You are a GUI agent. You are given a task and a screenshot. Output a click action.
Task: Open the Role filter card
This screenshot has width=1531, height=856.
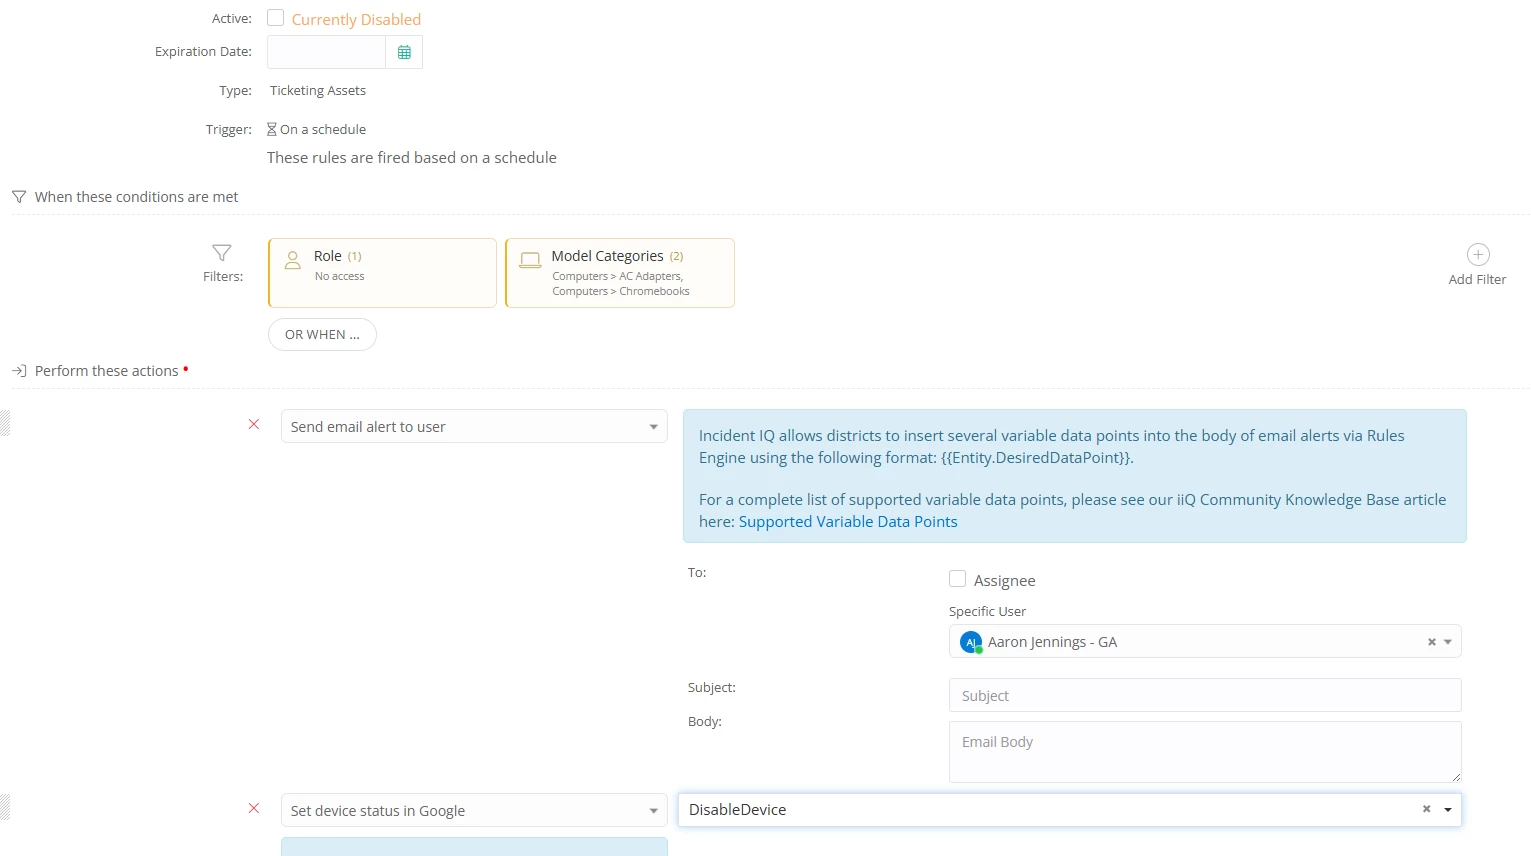(x=382, y=273)
